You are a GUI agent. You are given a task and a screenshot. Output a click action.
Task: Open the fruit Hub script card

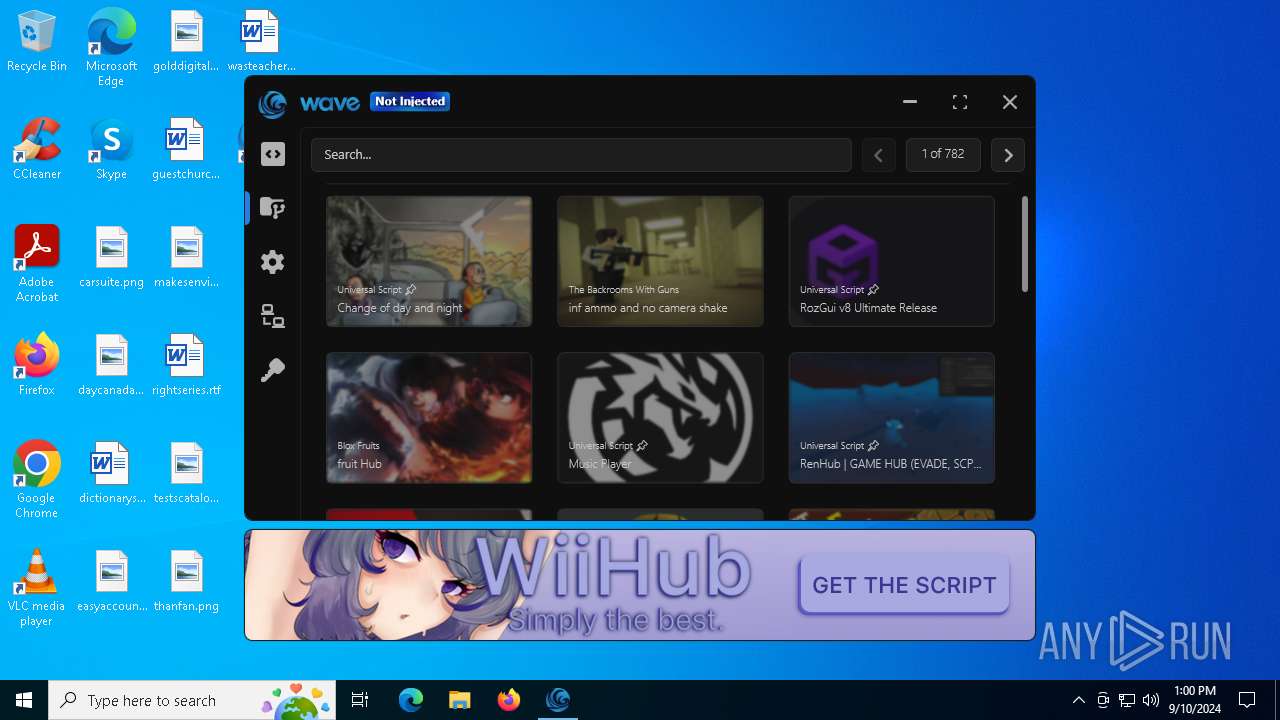click(x=429, y=417)
